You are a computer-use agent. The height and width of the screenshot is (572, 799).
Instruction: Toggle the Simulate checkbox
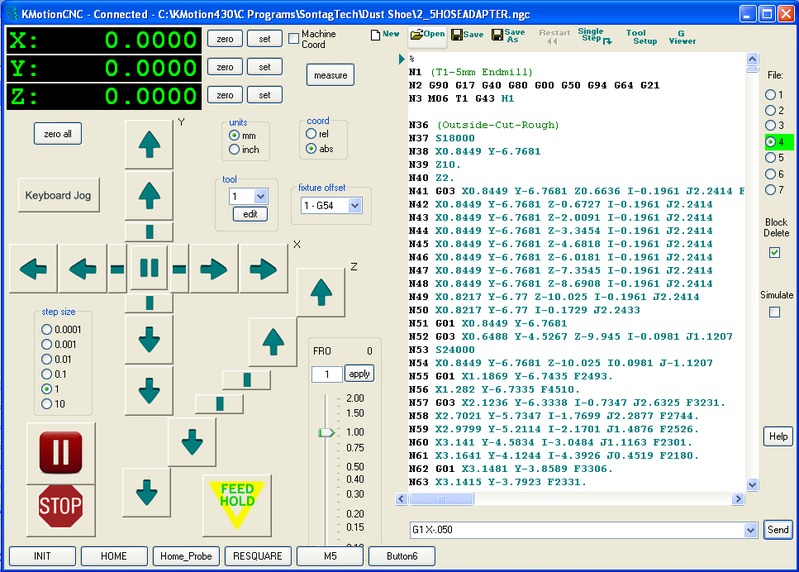774,312
